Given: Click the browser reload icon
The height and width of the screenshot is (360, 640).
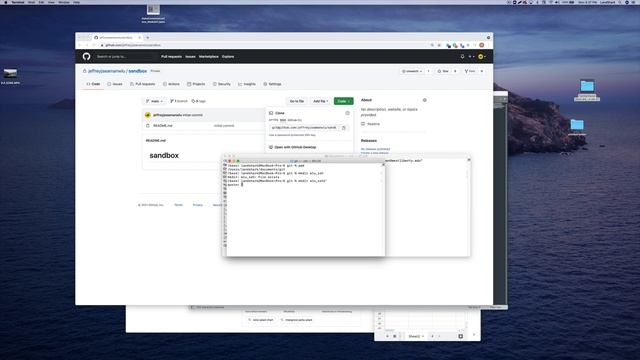Looking at the screenshot, I should [x=94, y=45].
